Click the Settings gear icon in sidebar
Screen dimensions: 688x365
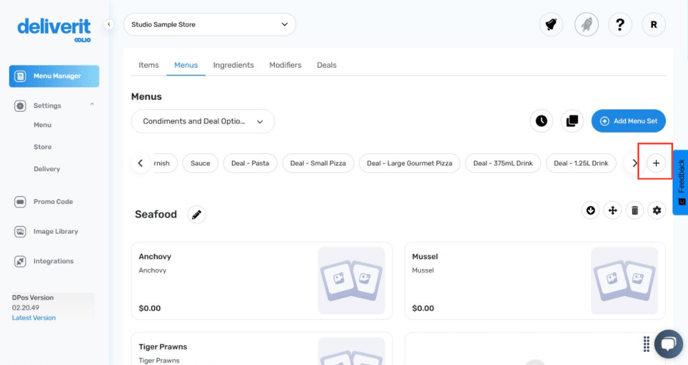[x=20, y=106]
